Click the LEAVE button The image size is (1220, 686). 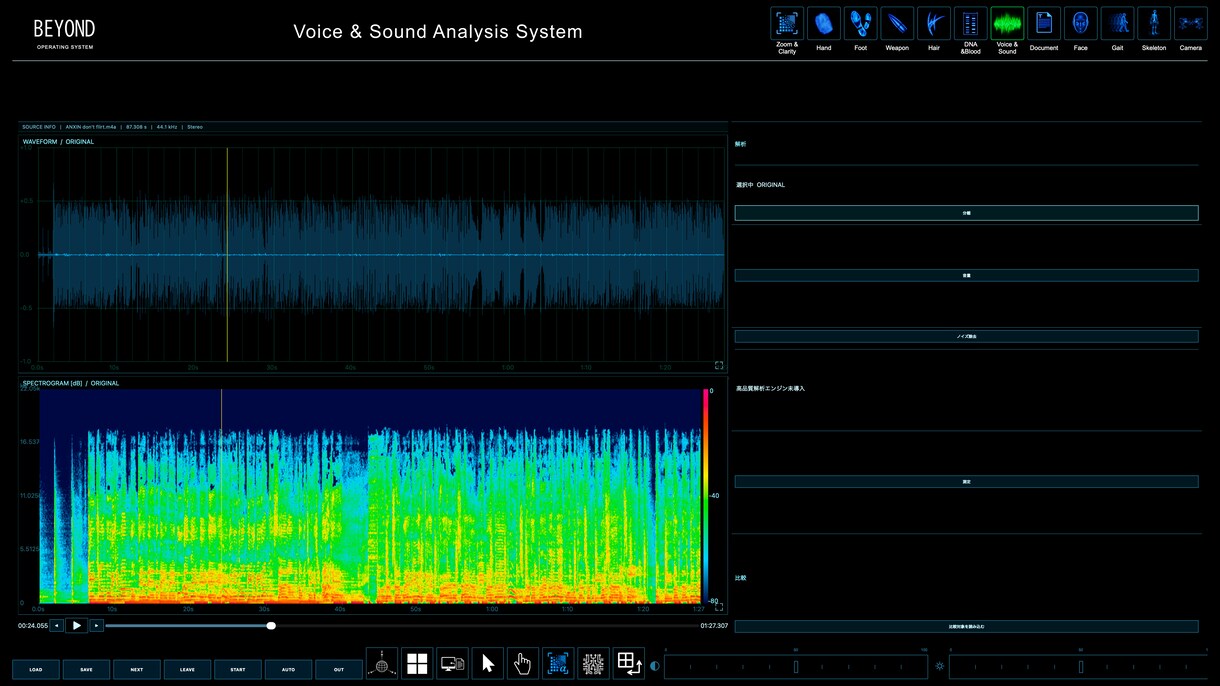click(x=187, y=670)
